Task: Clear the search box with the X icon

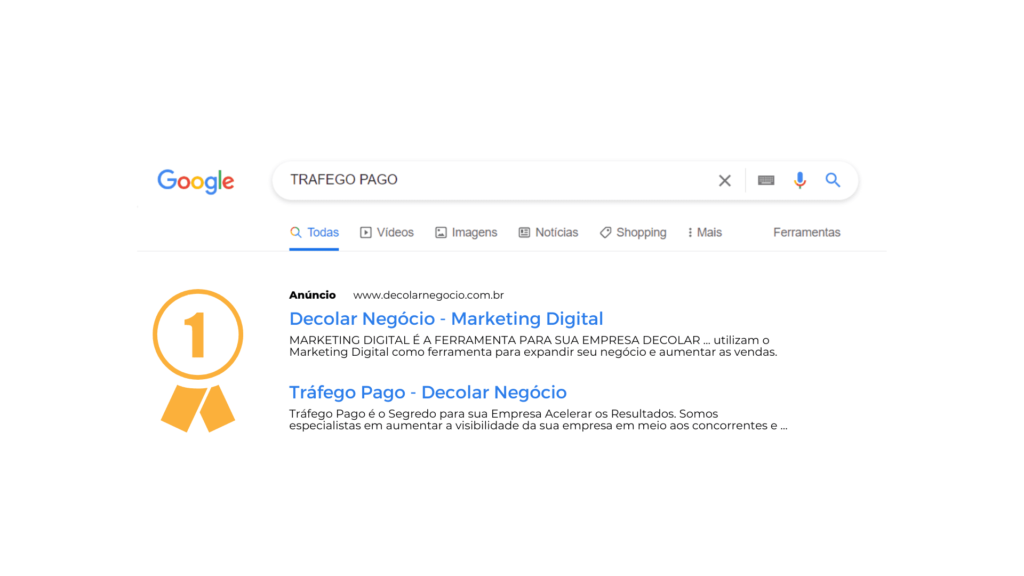Action: click(x=724, y=180)
